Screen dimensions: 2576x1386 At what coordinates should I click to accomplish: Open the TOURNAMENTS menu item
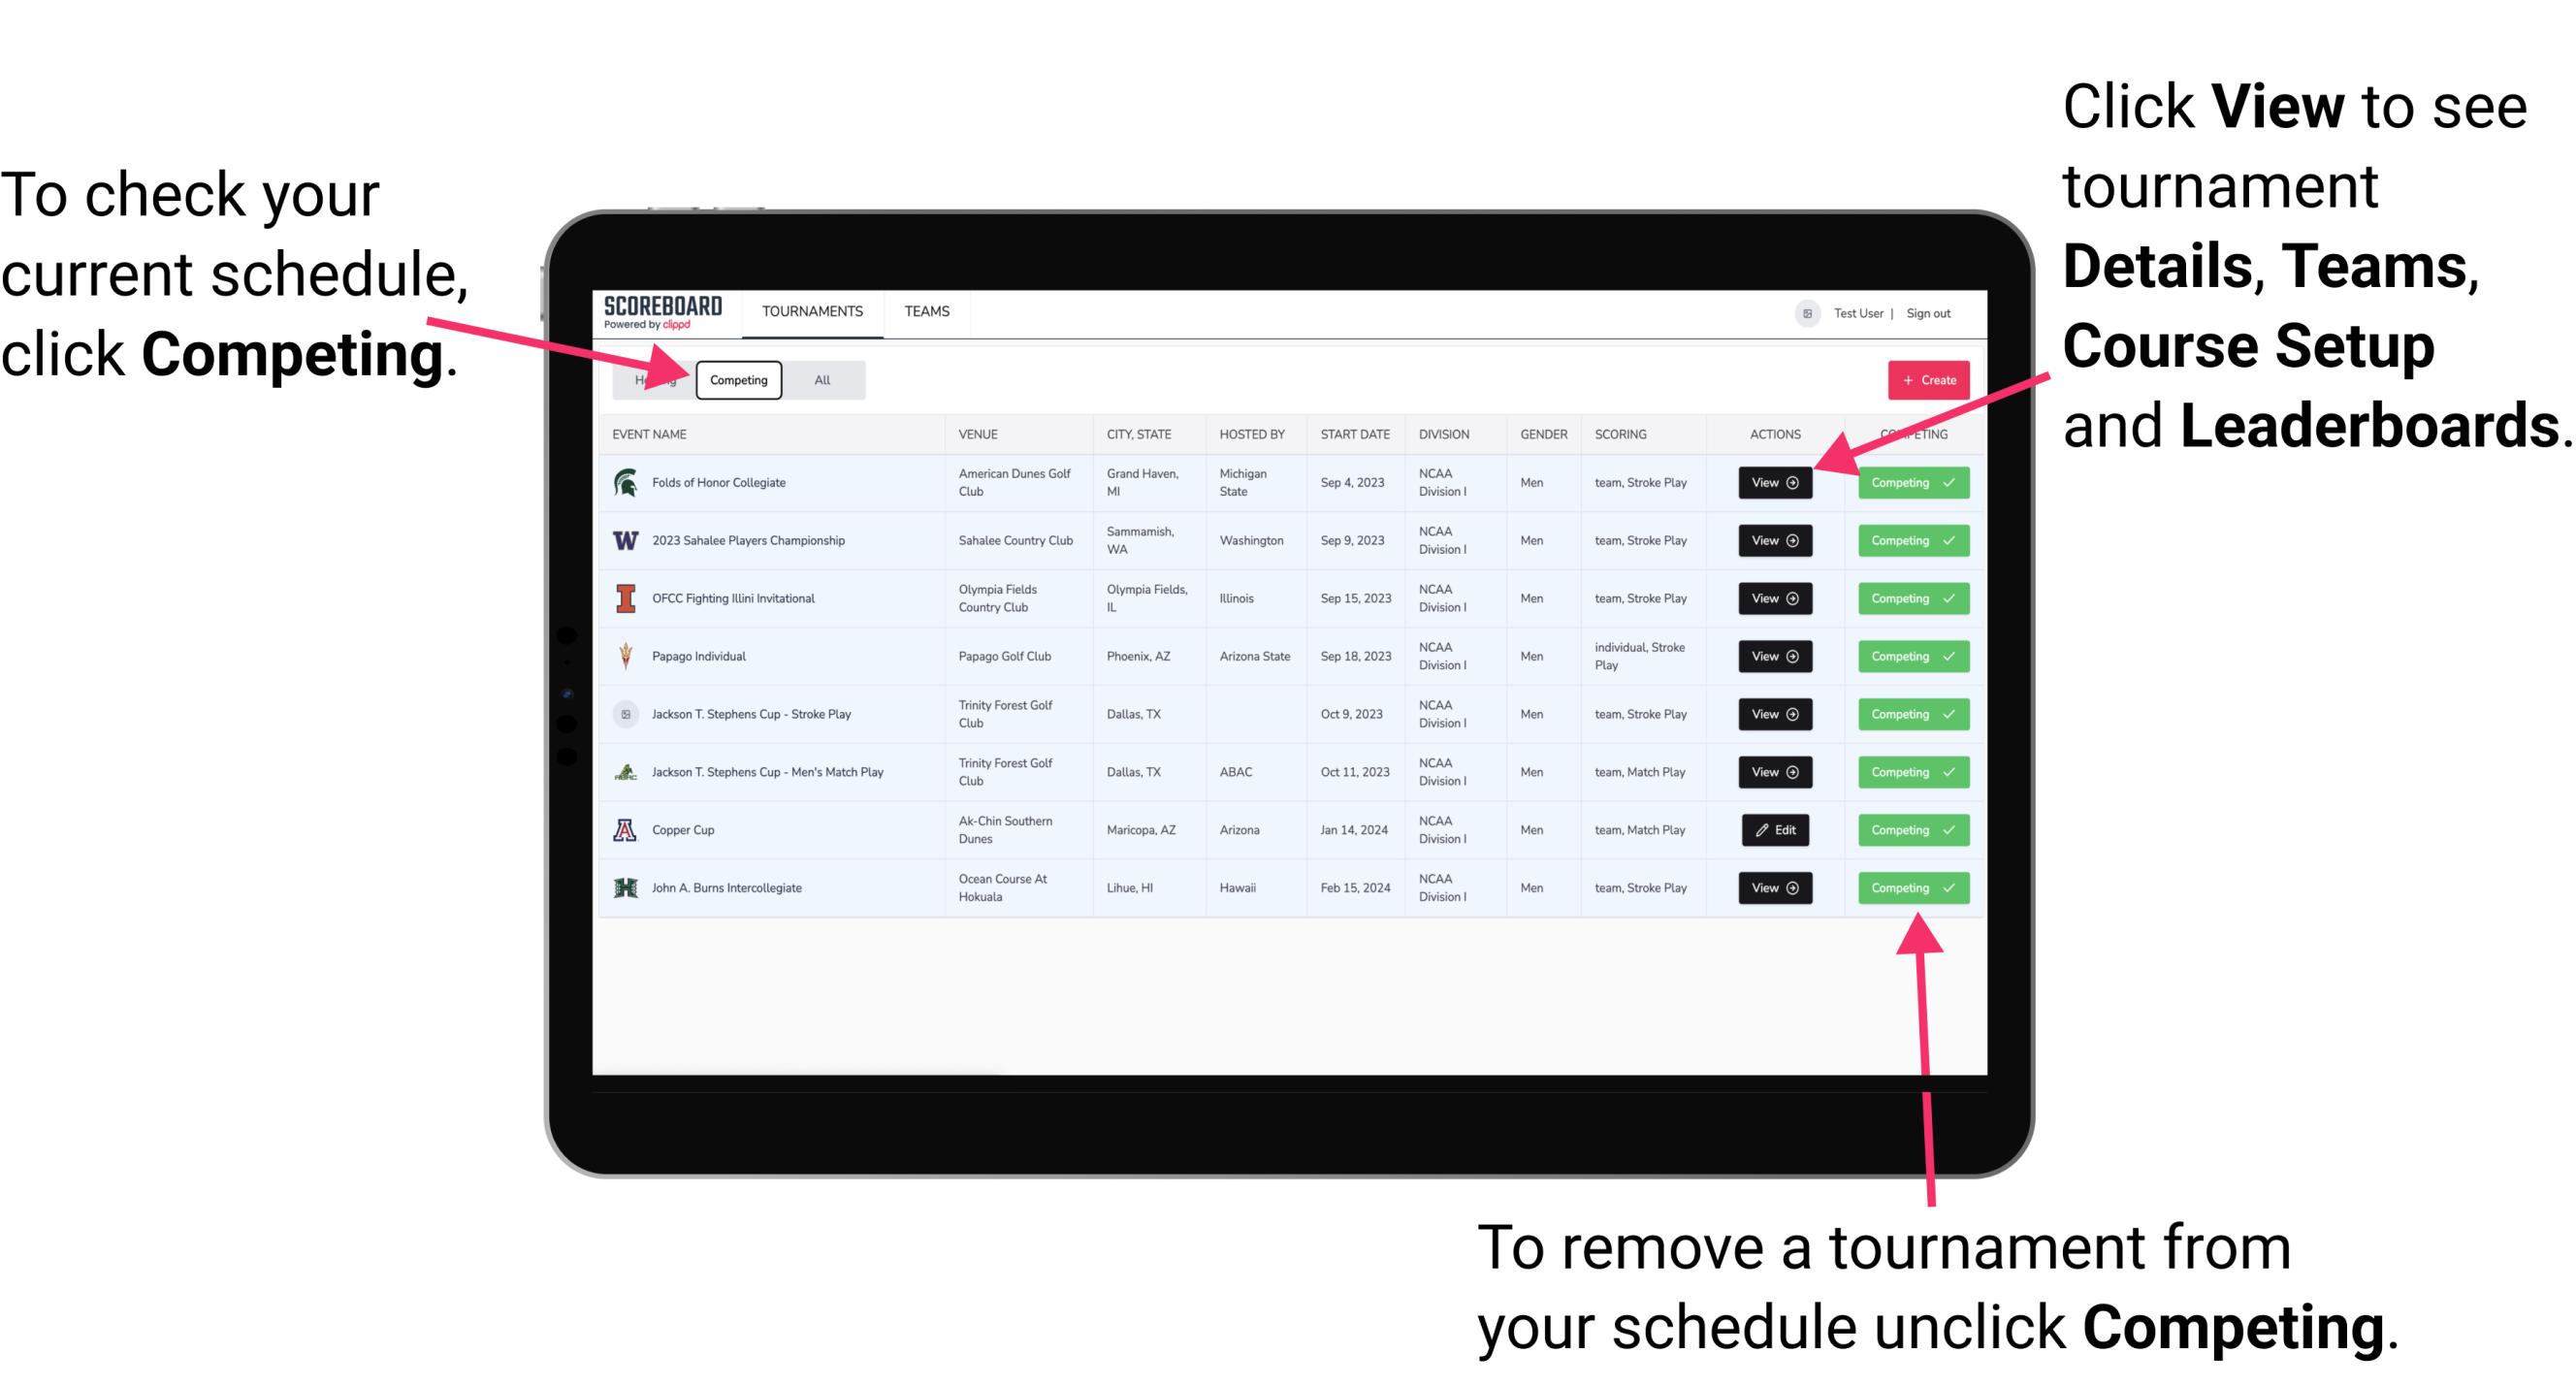[x=812, y=310]
